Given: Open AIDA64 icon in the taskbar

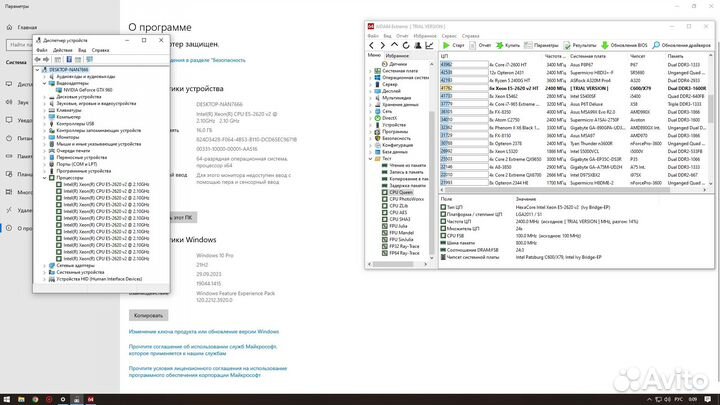Looking at the screenshot, I should pyautogui.click(x=90, y=399).
